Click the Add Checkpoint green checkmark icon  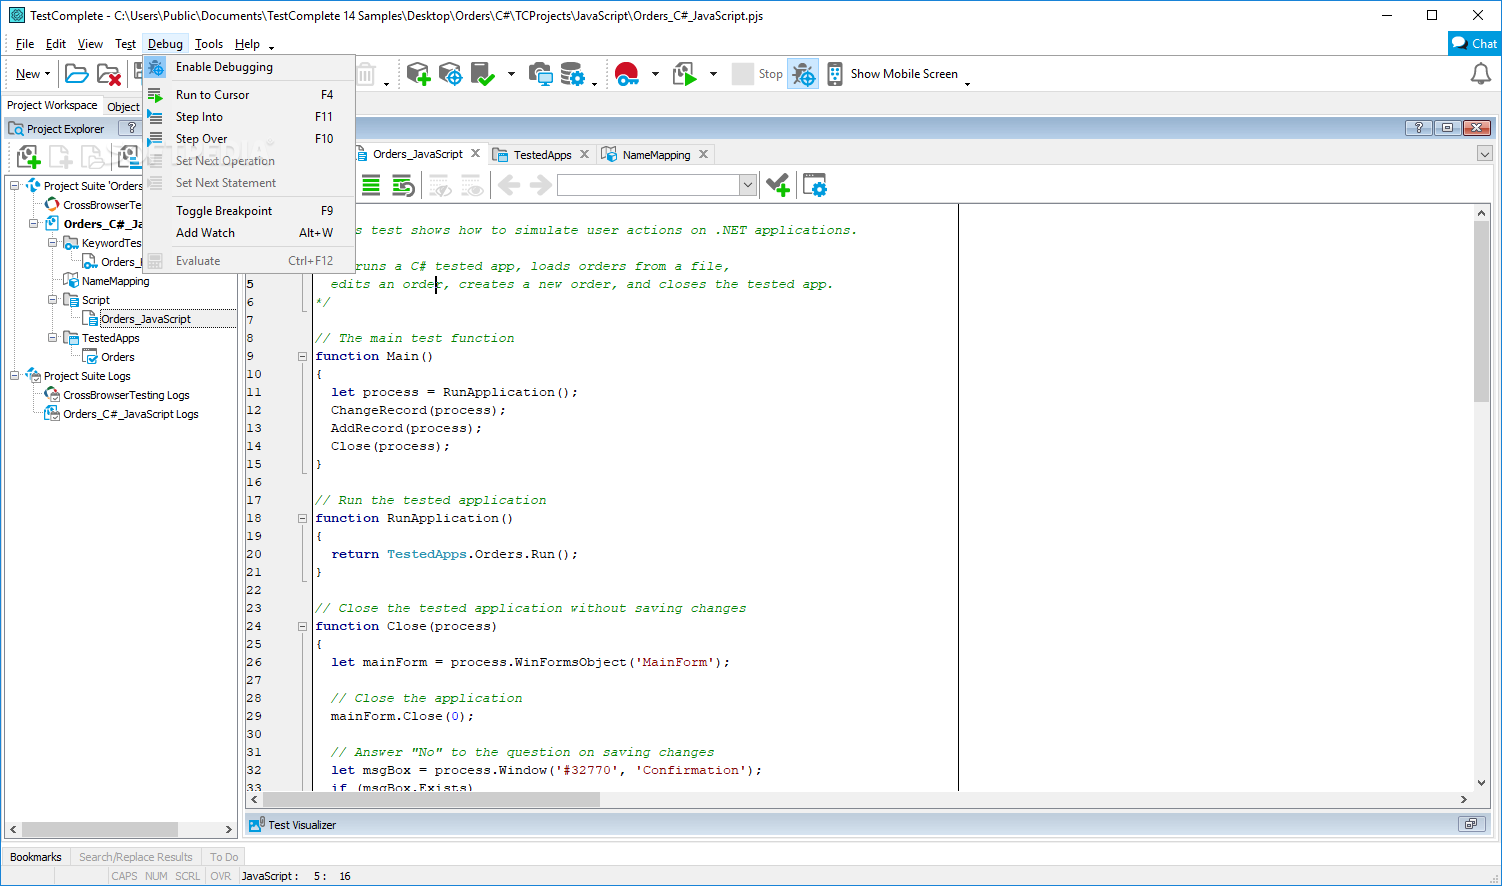click(483, 74)
